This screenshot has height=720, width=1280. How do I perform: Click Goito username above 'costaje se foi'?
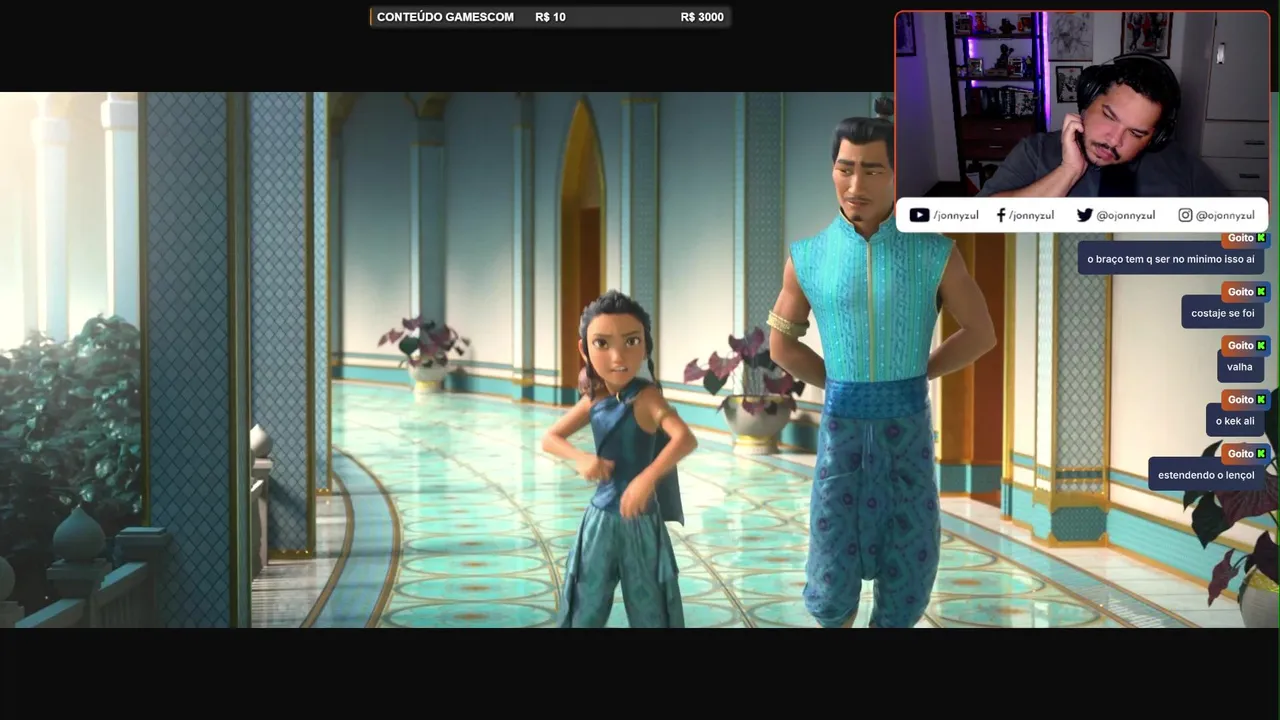(x=1240, y=292)
